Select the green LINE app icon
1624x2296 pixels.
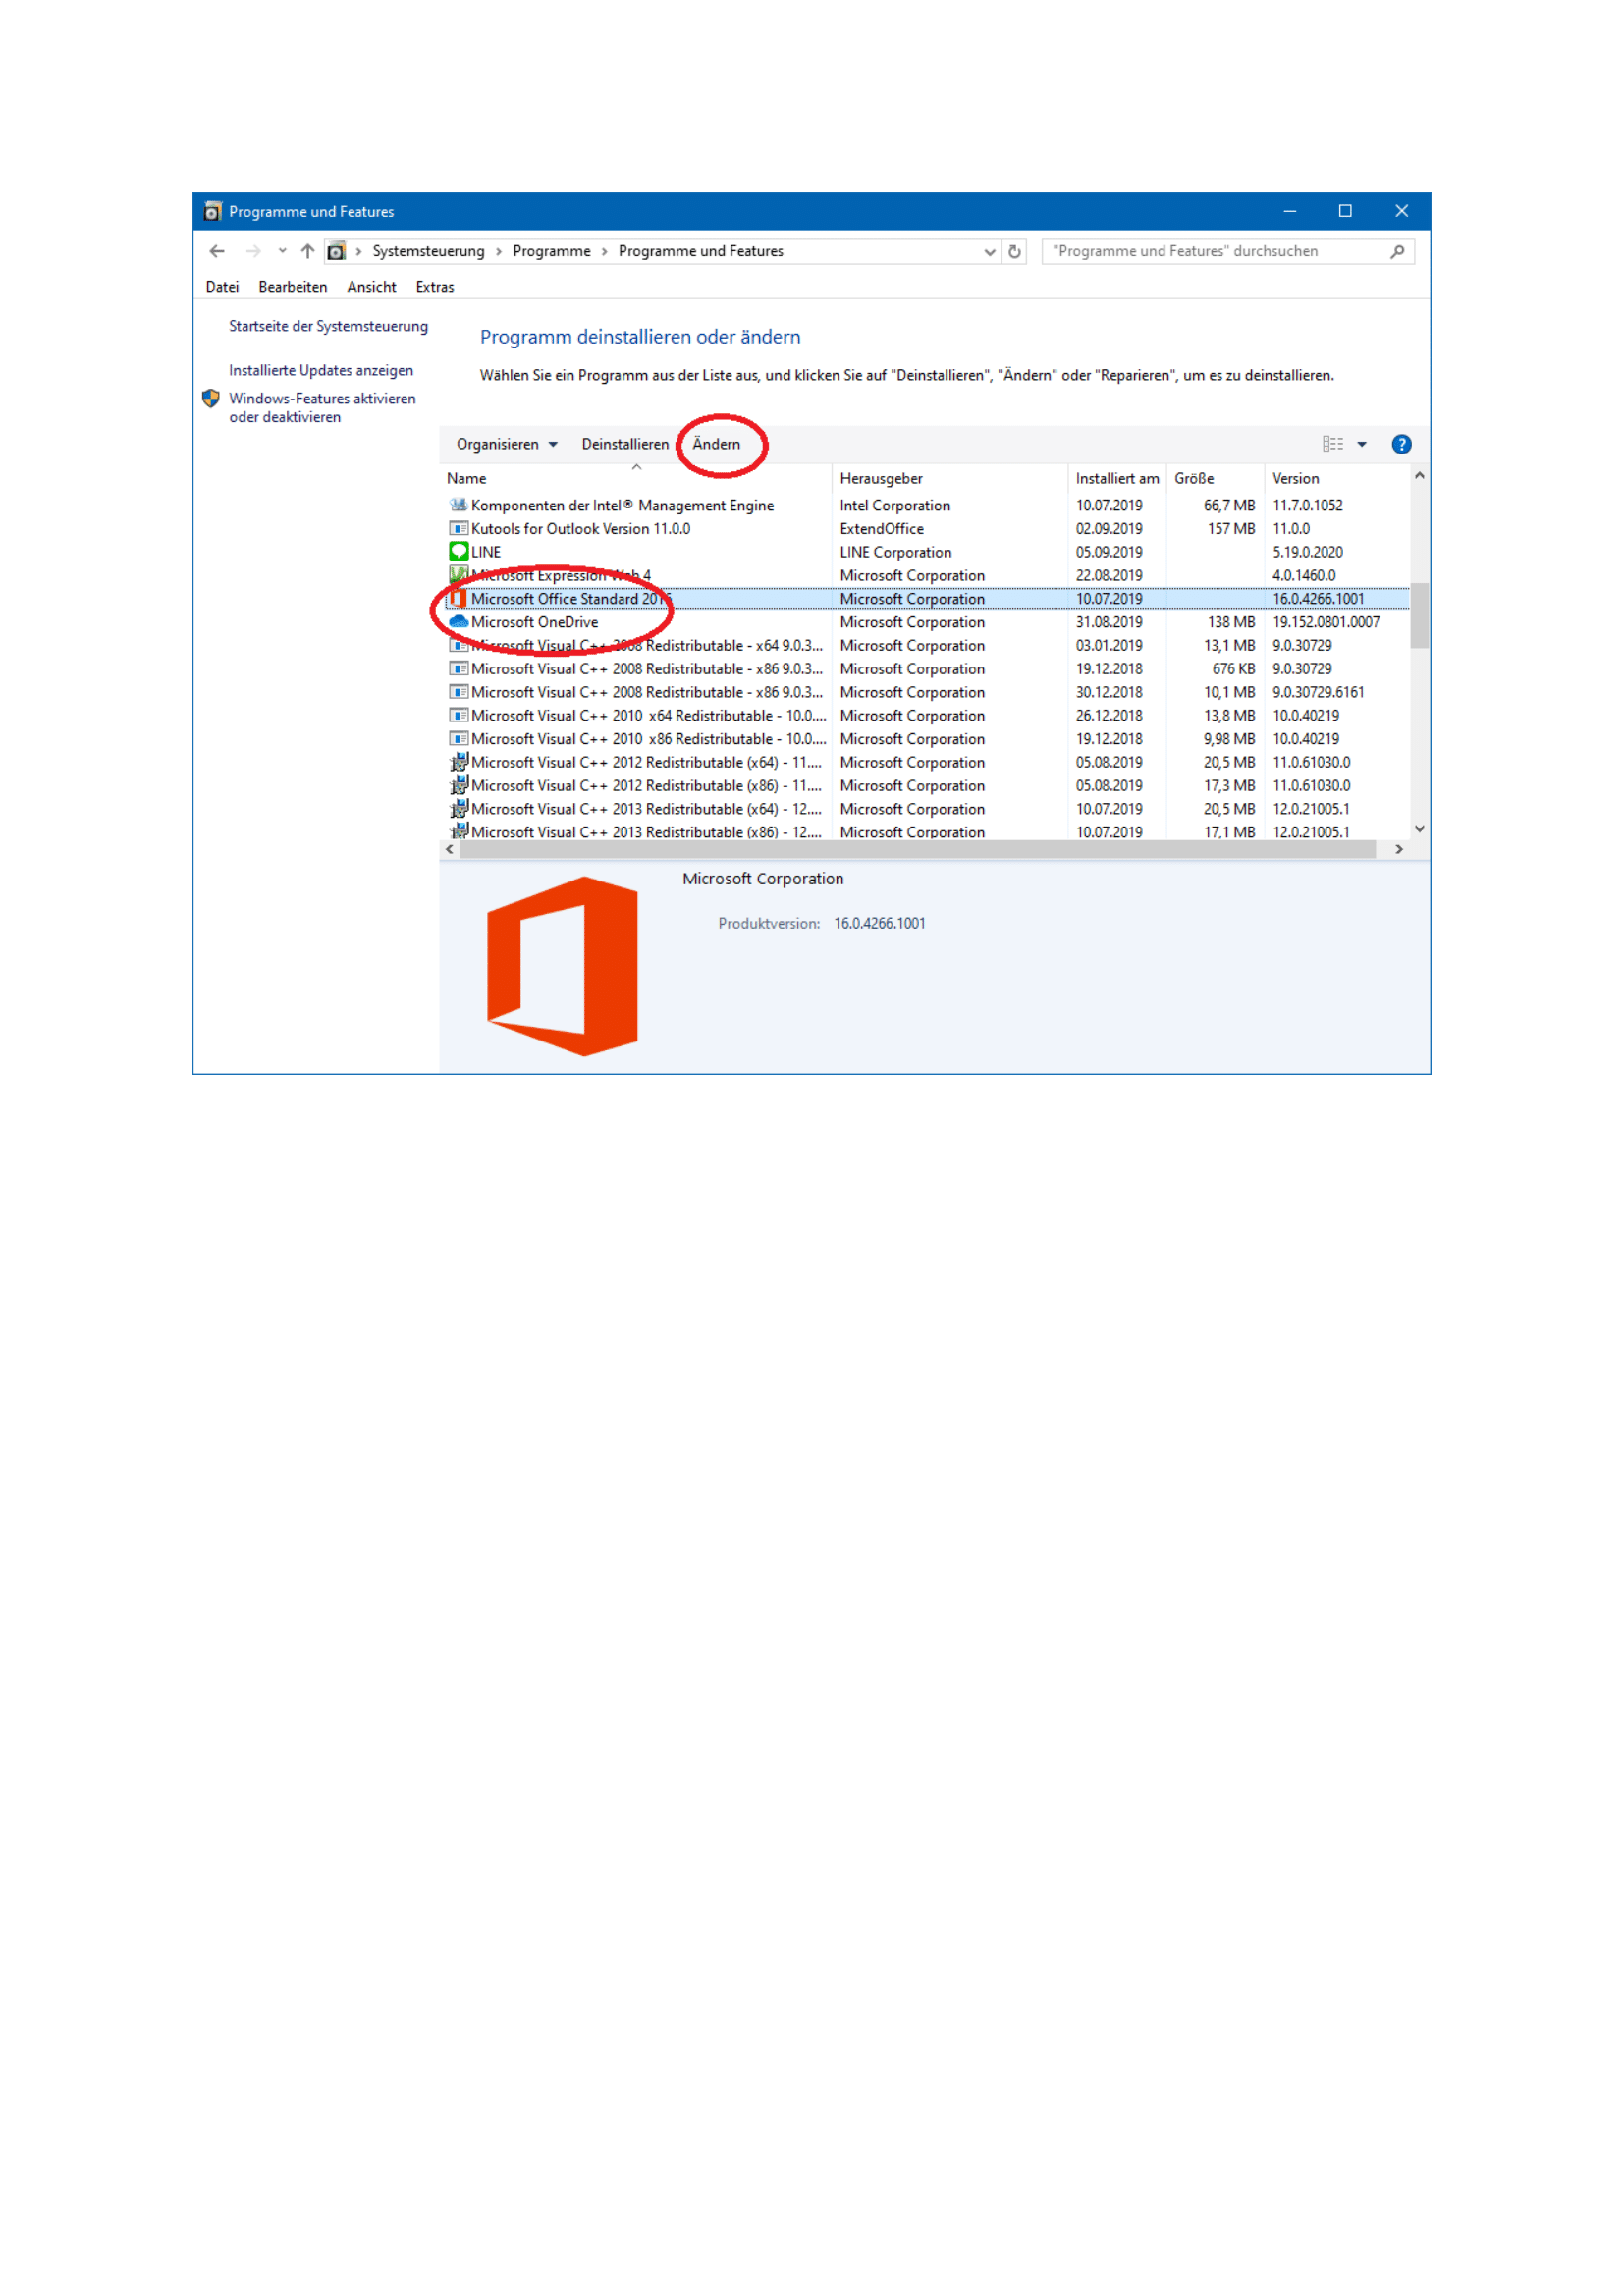click(458, 552)
